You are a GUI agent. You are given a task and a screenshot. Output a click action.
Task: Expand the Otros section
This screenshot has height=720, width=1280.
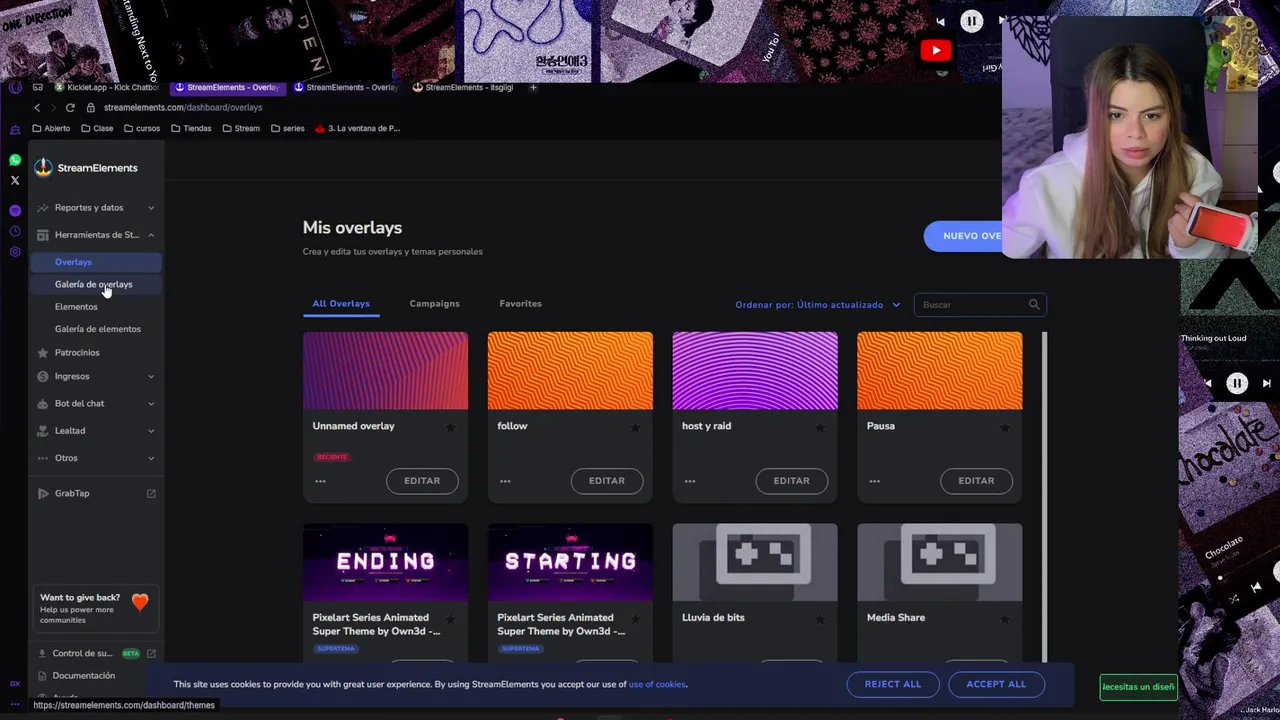(96, 458)
